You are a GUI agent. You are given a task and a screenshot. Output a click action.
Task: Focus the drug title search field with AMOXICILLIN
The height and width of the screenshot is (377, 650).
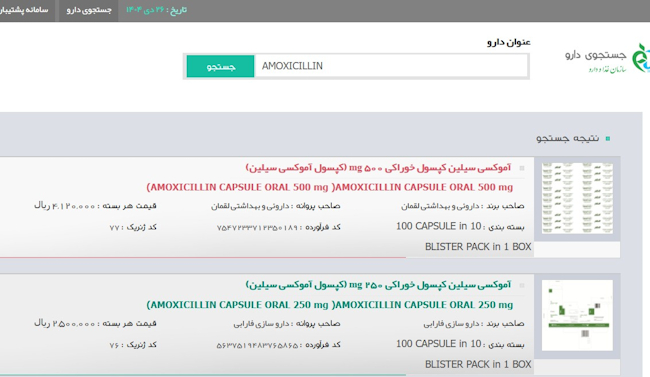[x=391, y=66]
